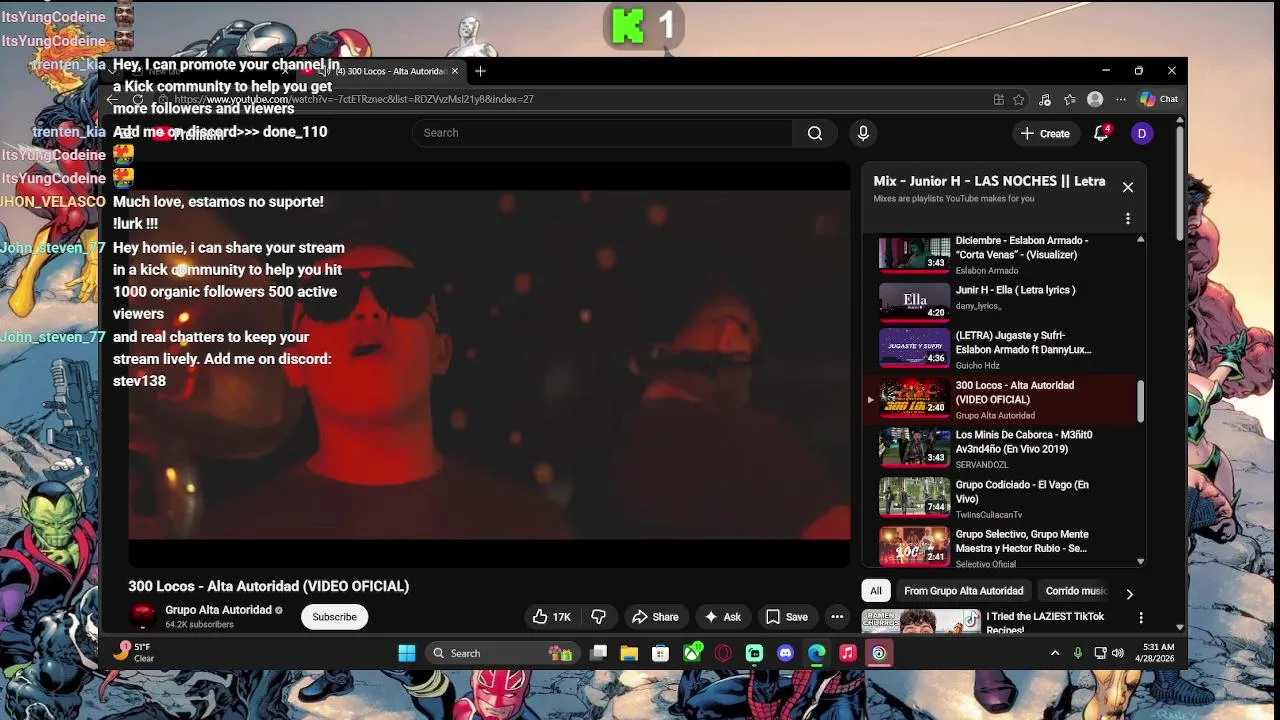Image resolution: width=1280 pixels, height=720 pixels.
Task: Activate voice search microphone icon
Action: click(x=863, y=133)
